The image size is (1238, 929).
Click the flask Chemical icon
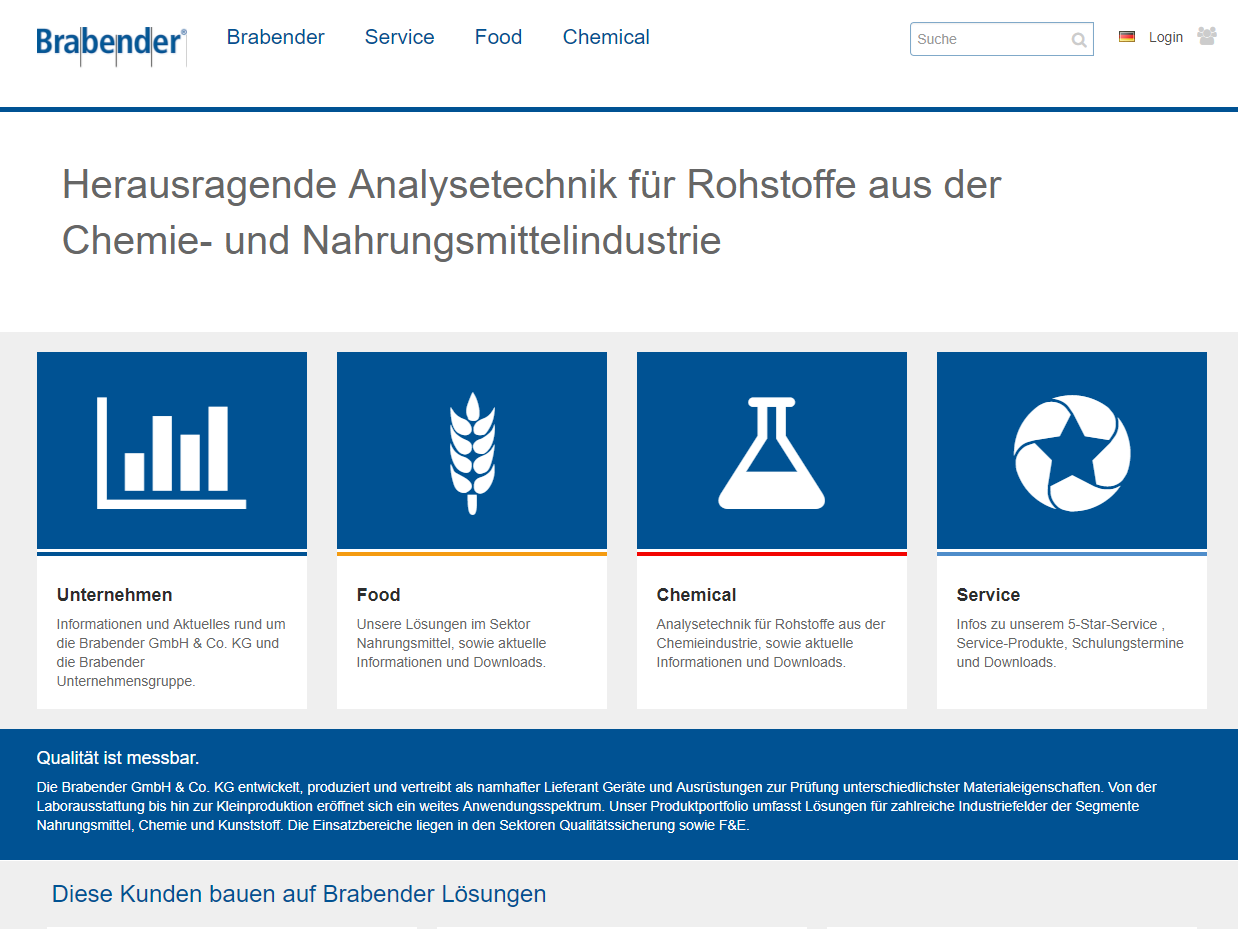(772, 451)
